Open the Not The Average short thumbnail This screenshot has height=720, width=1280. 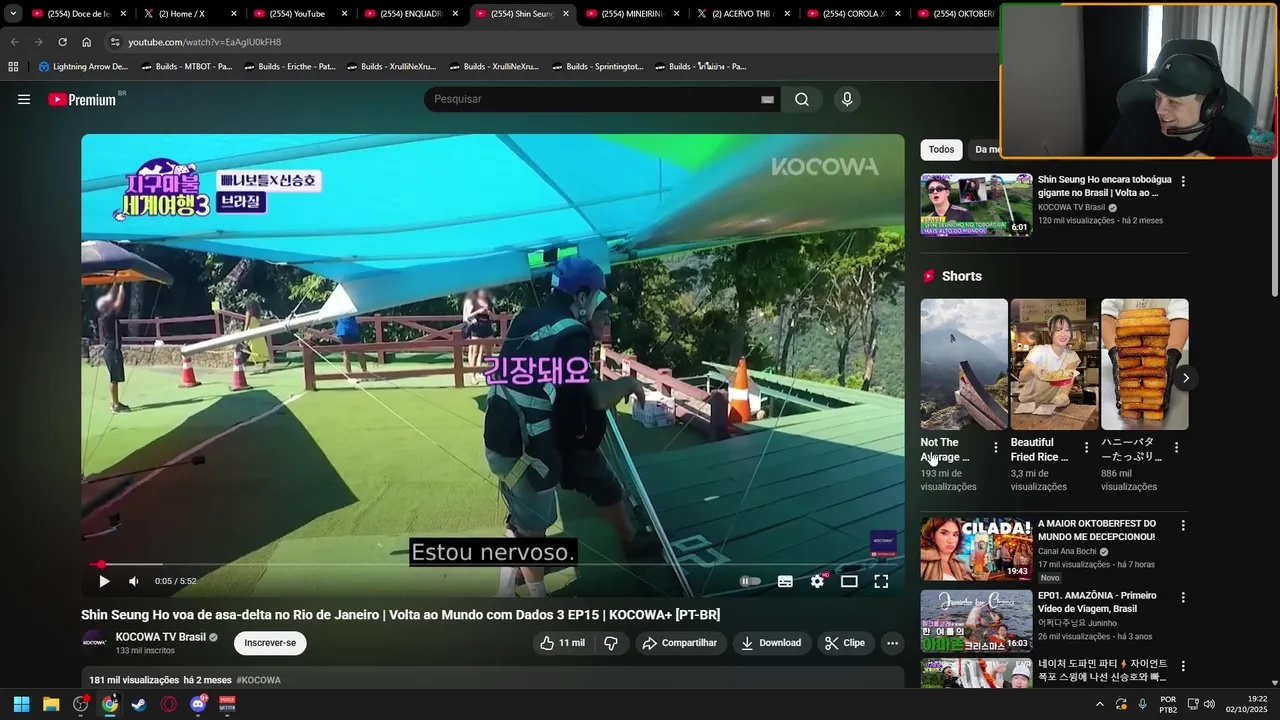(964, 364)
